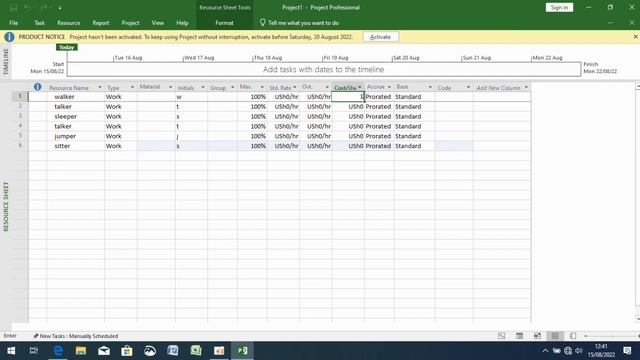Click the Cost/Use cell being edited for walker

[348, 97]
